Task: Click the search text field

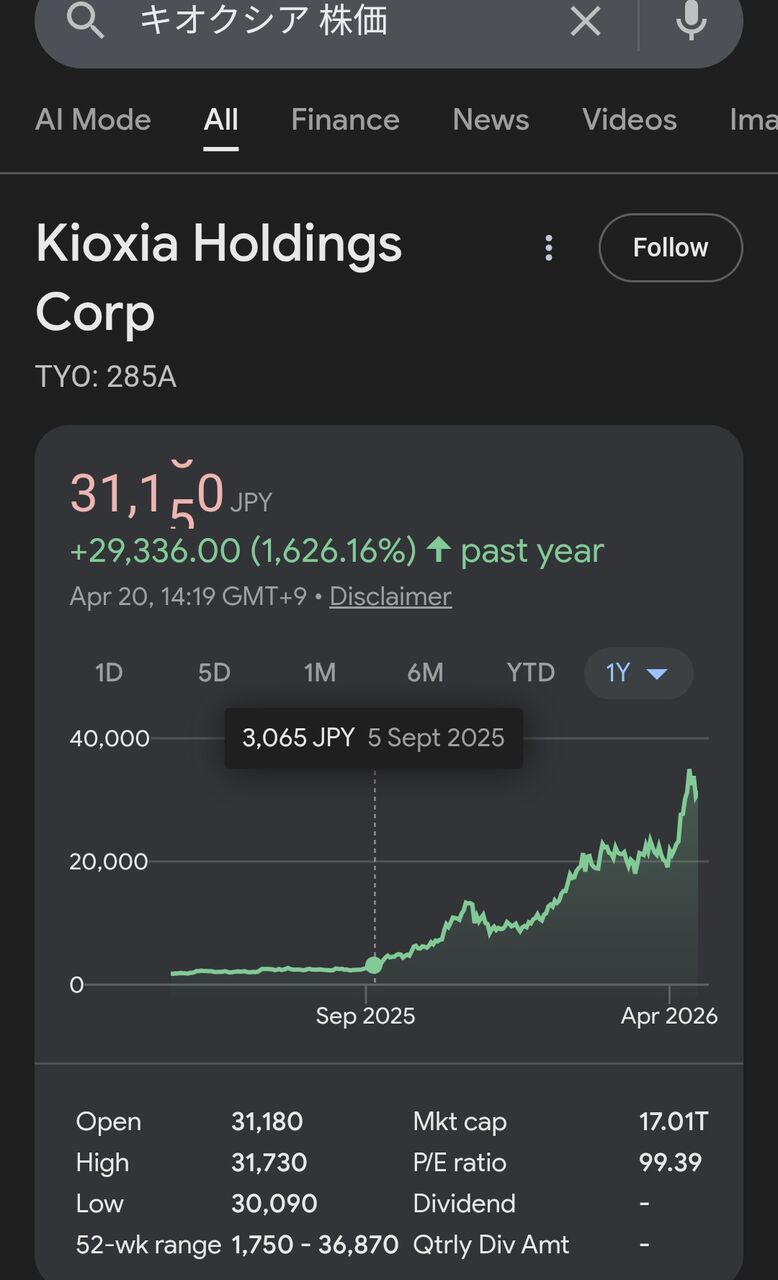Action: pos(340,20)
